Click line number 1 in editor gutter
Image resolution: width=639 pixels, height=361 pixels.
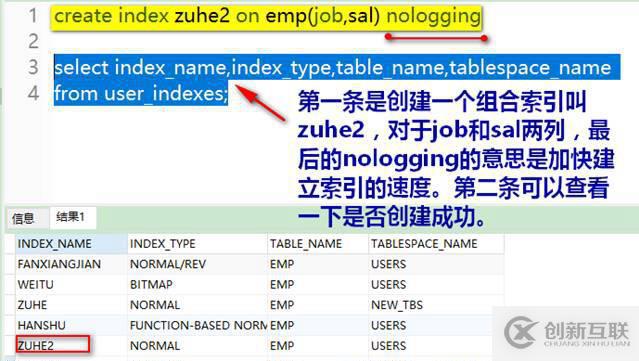coord(33,16)
